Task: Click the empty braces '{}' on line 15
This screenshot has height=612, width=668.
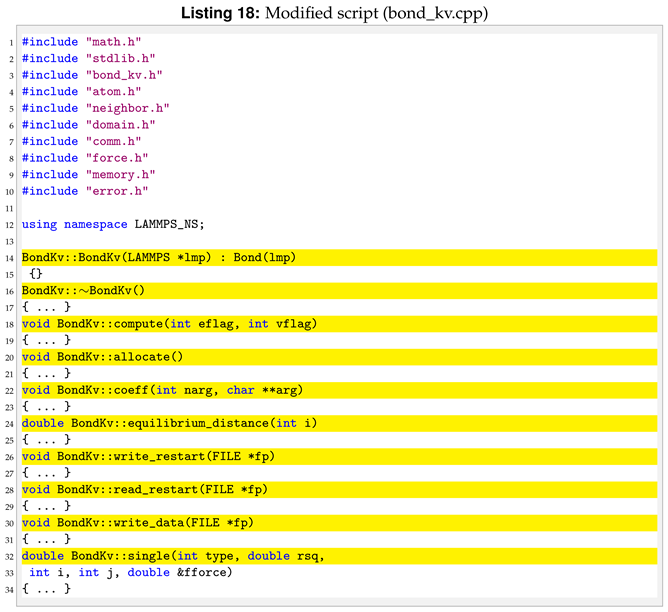Action: click(x=36, y=273)
